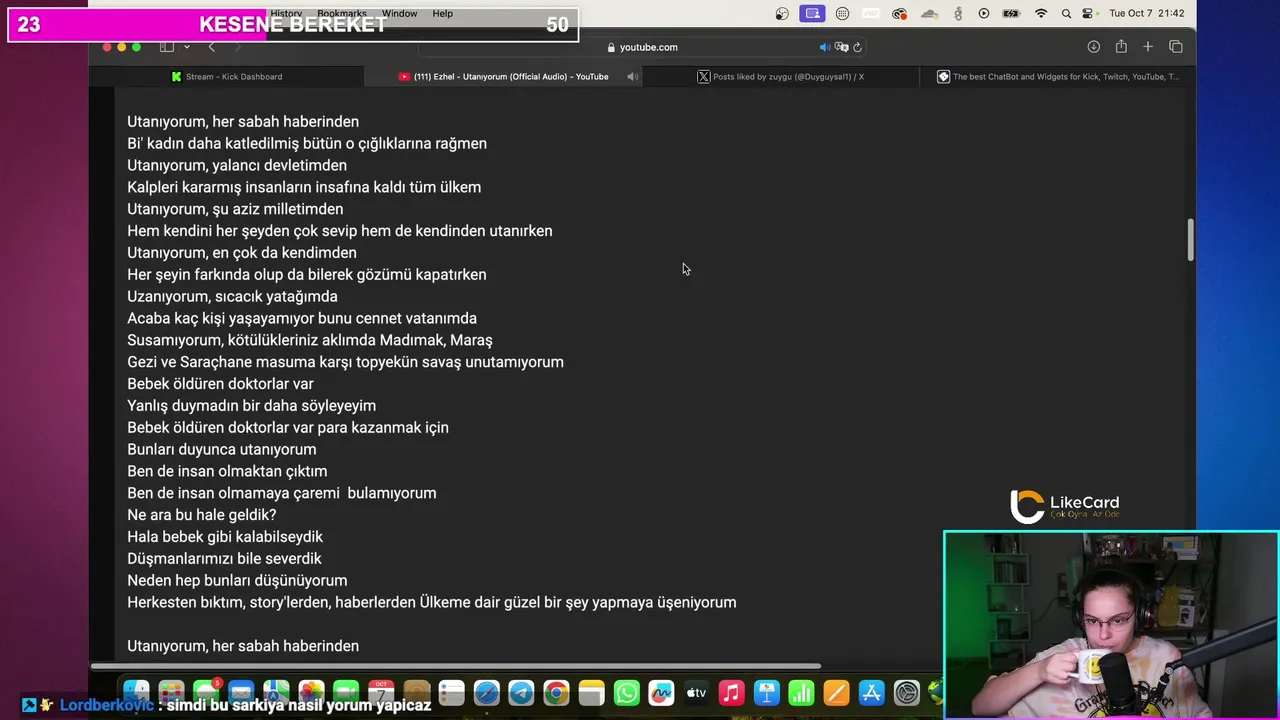Viewport: 1280px width, 720px height.
Task: Launch Apple TV from the Dock
Action: (696, 692)
